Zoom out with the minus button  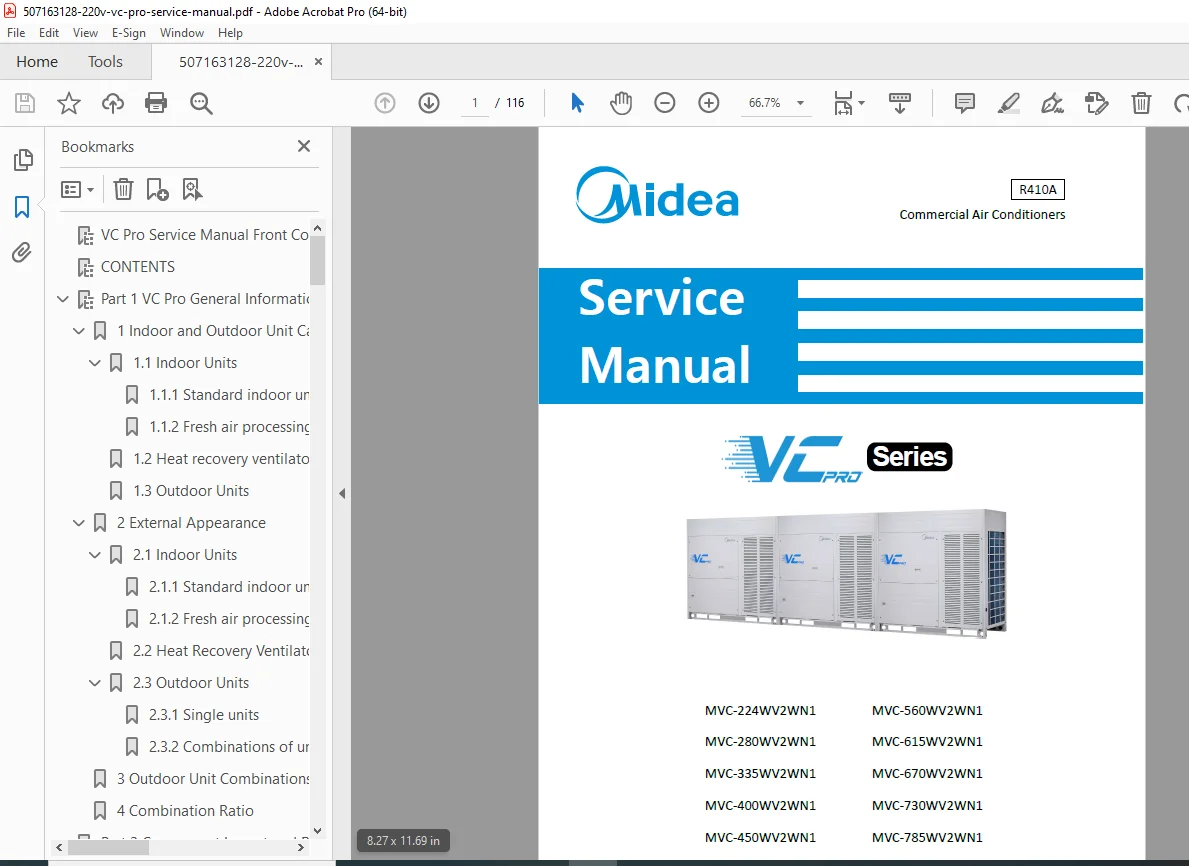(665, 103)
